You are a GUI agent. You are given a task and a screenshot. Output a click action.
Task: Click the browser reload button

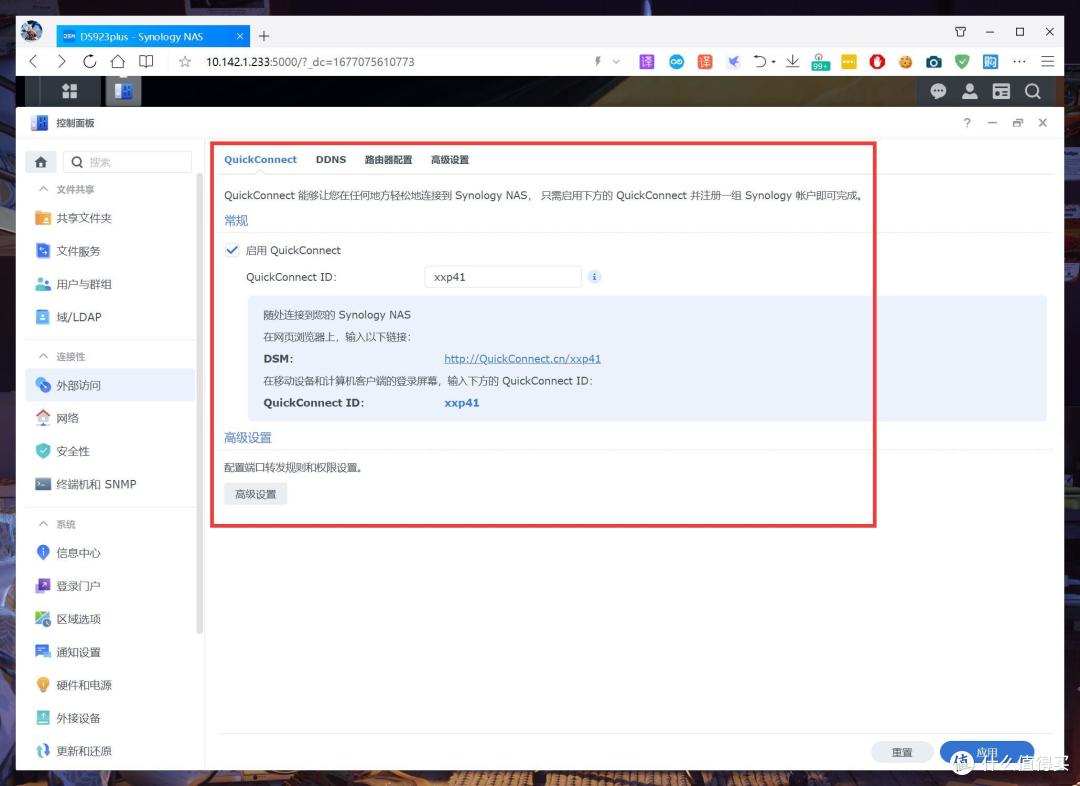(x=90, y=61)
